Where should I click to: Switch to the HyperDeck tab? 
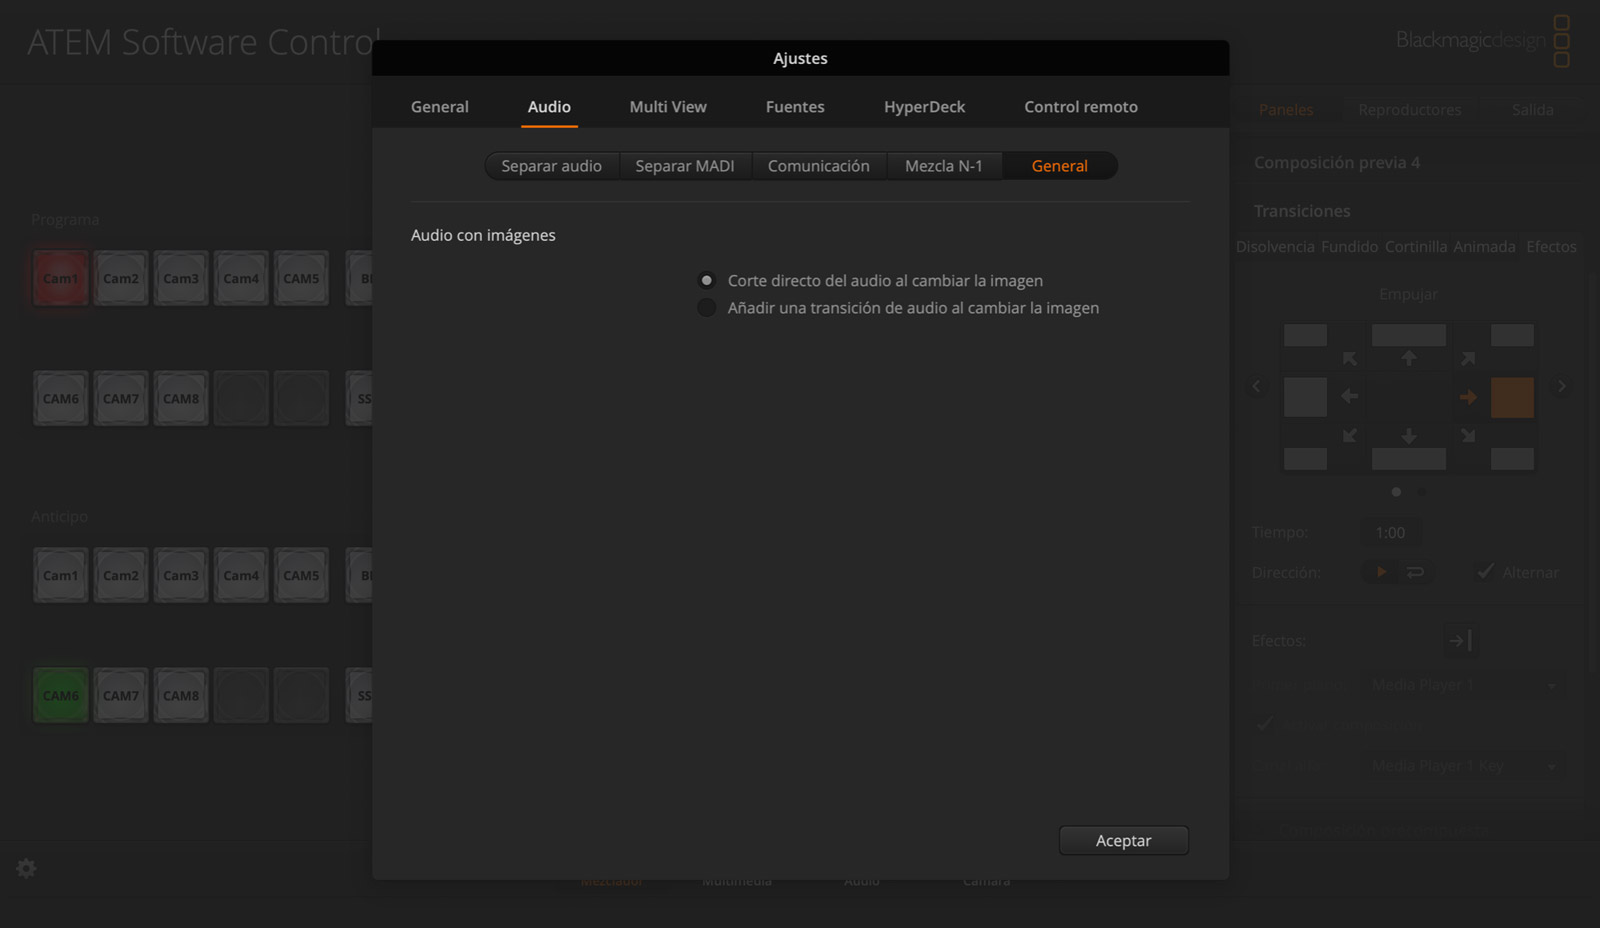(924, 107)
